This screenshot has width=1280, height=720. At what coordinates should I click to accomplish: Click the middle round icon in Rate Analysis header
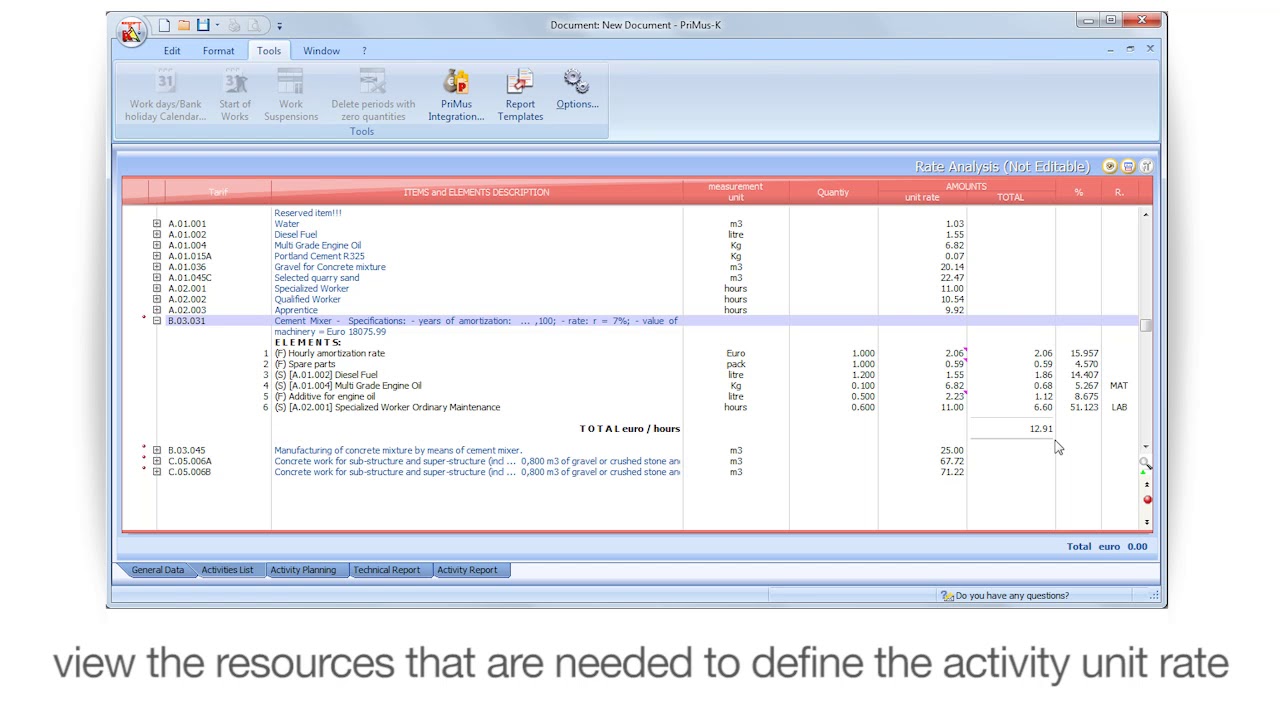(x=1128, y=166)
